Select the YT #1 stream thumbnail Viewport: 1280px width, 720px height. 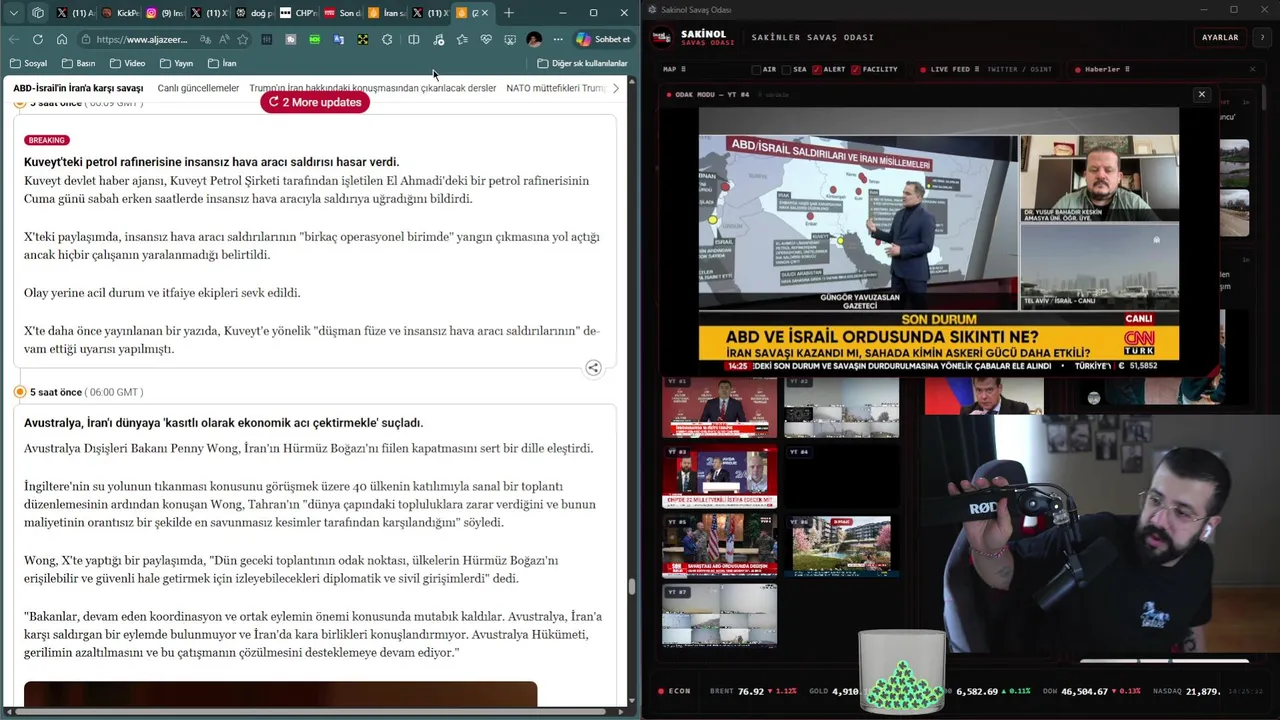click(x=719, y=407)
